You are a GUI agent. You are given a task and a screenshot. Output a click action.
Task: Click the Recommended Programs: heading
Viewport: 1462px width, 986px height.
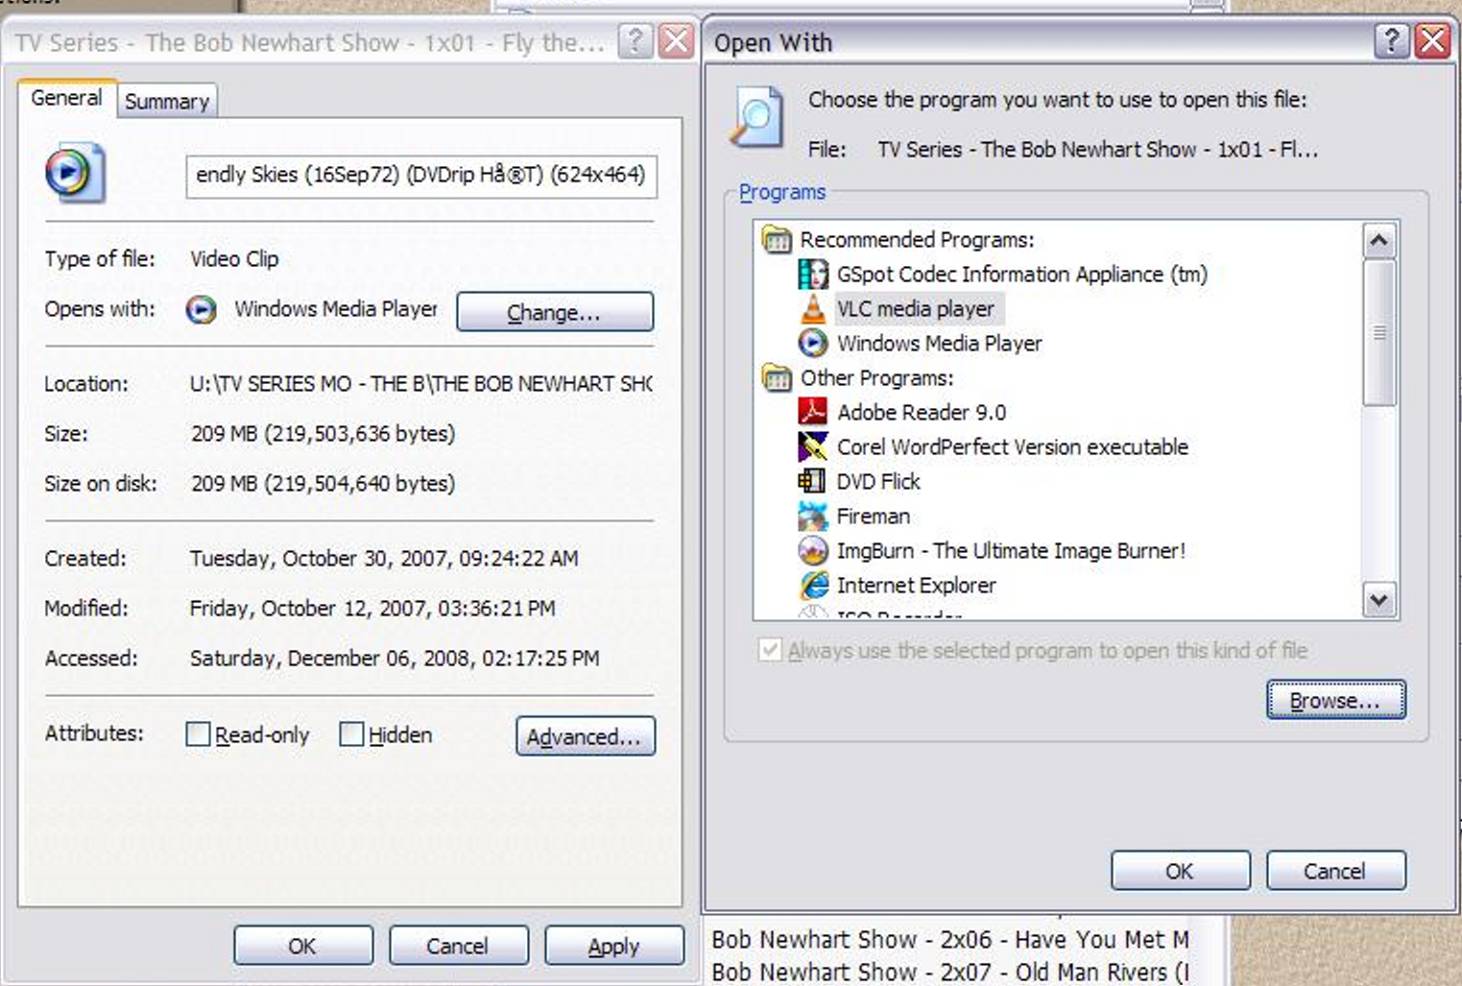[x=917, y=240]
